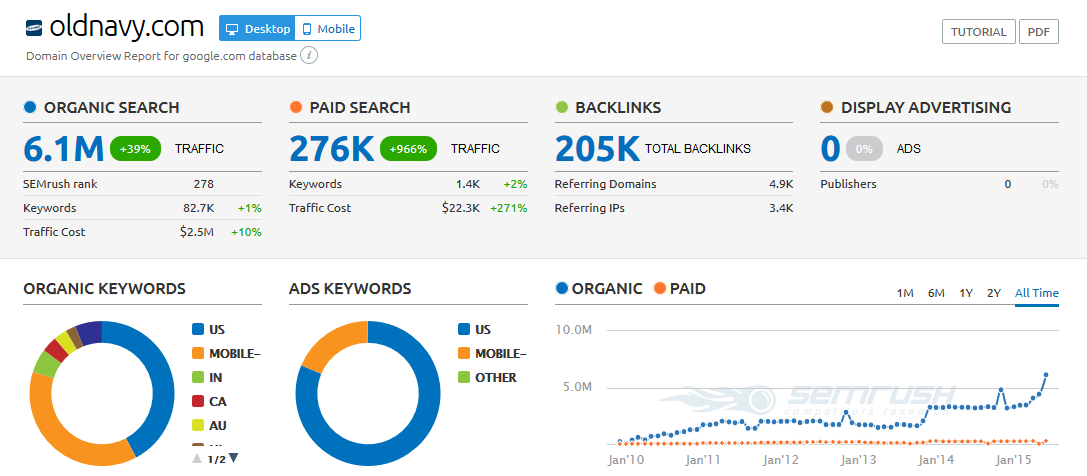Click MOBILE swatch in Organic Keywords legend

pyautogui.click(x=198, y=353)
